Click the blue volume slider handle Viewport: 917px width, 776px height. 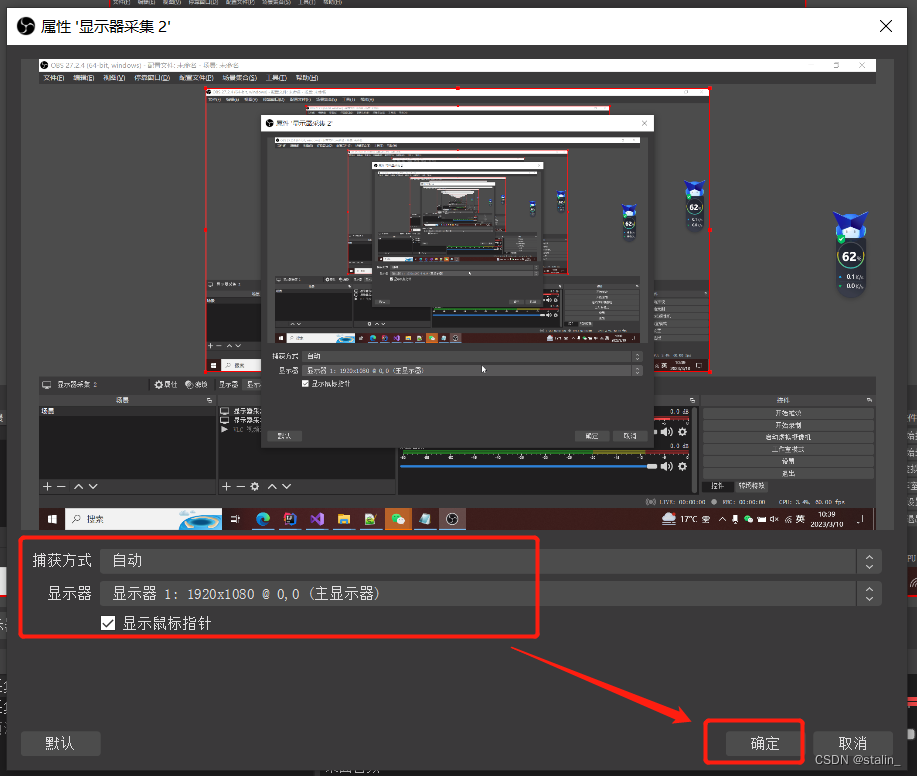click(x=652, y=466)
